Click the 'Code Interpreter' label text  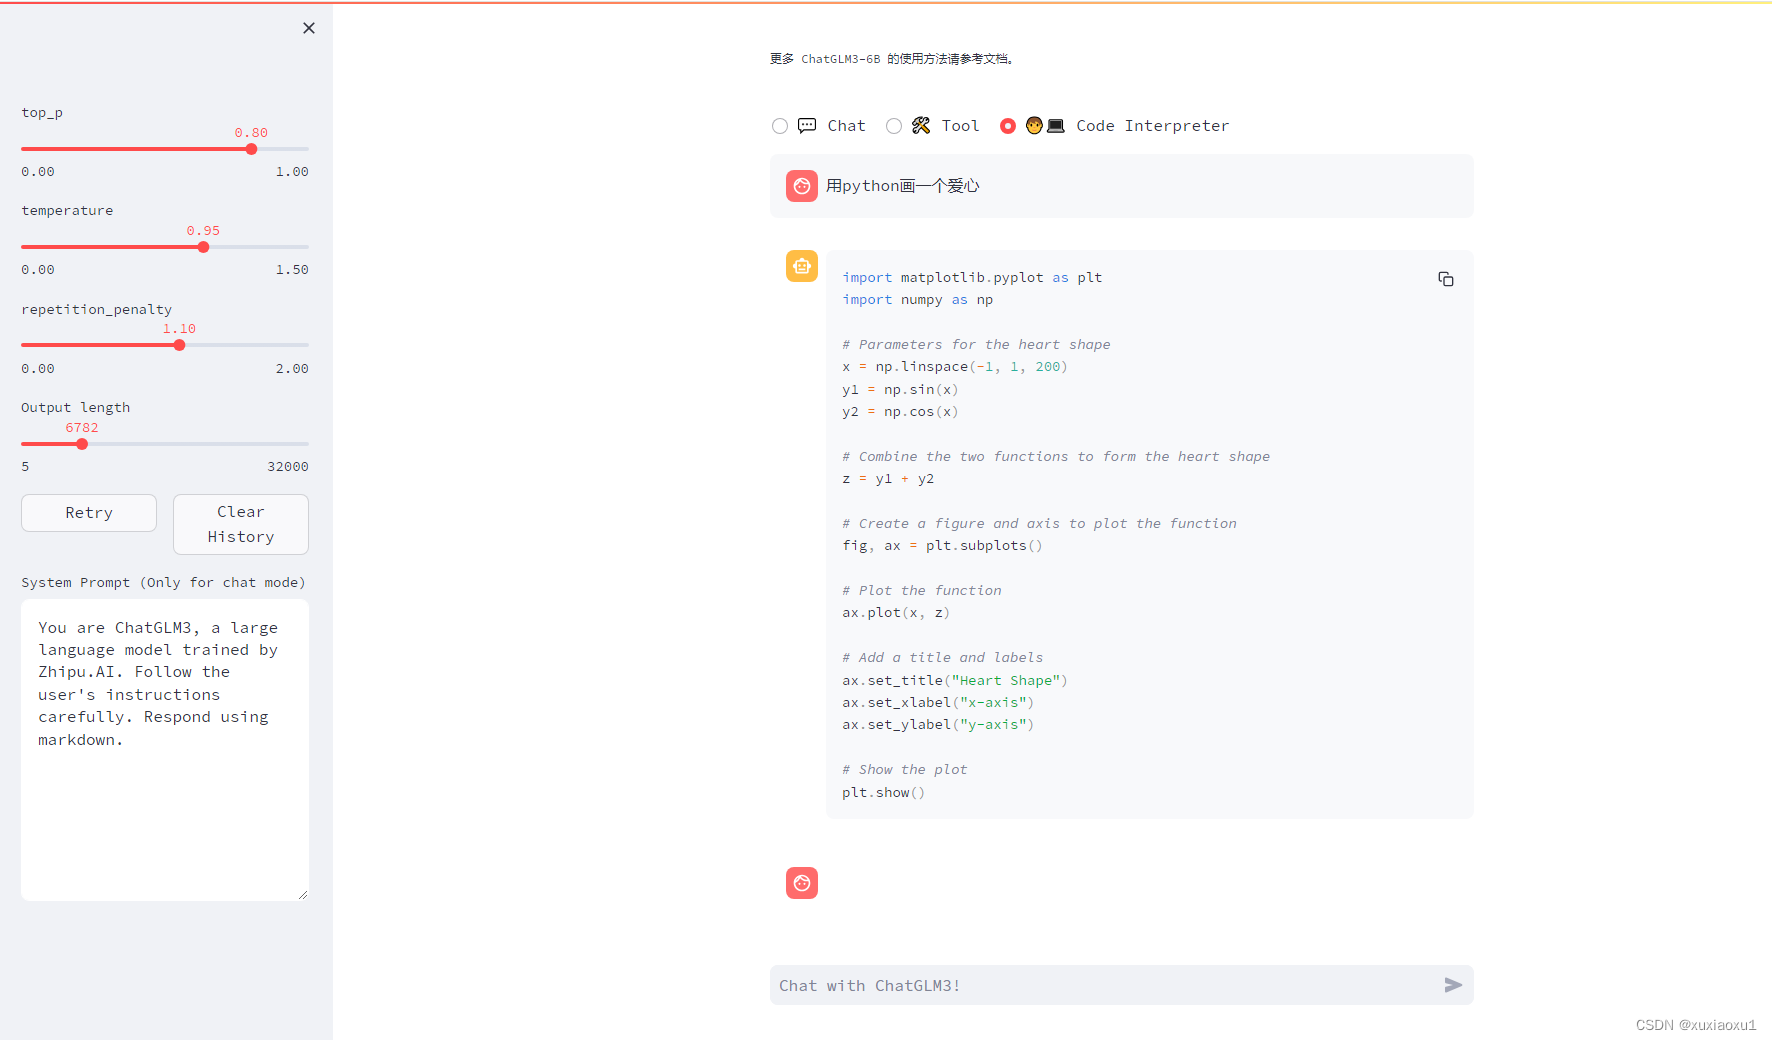[x=1152, y=126]
